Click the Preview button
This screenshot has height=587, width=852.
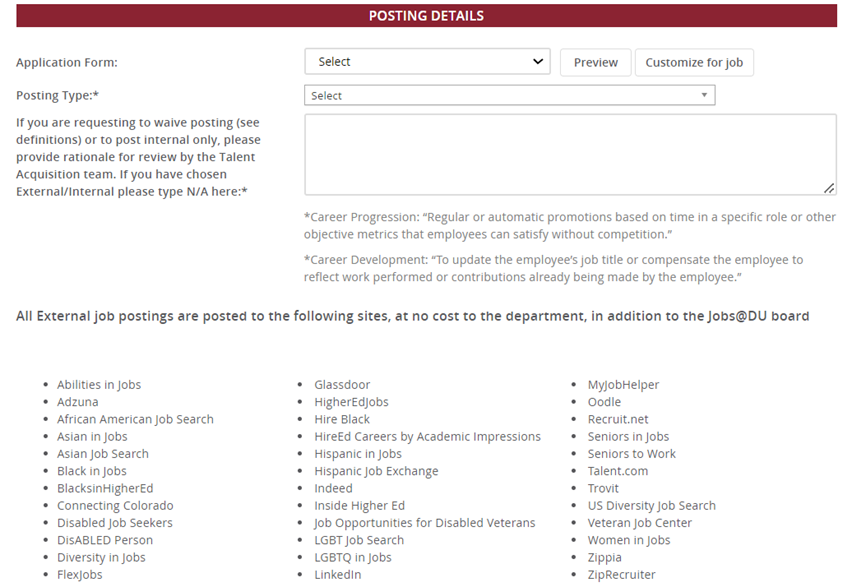595,62
